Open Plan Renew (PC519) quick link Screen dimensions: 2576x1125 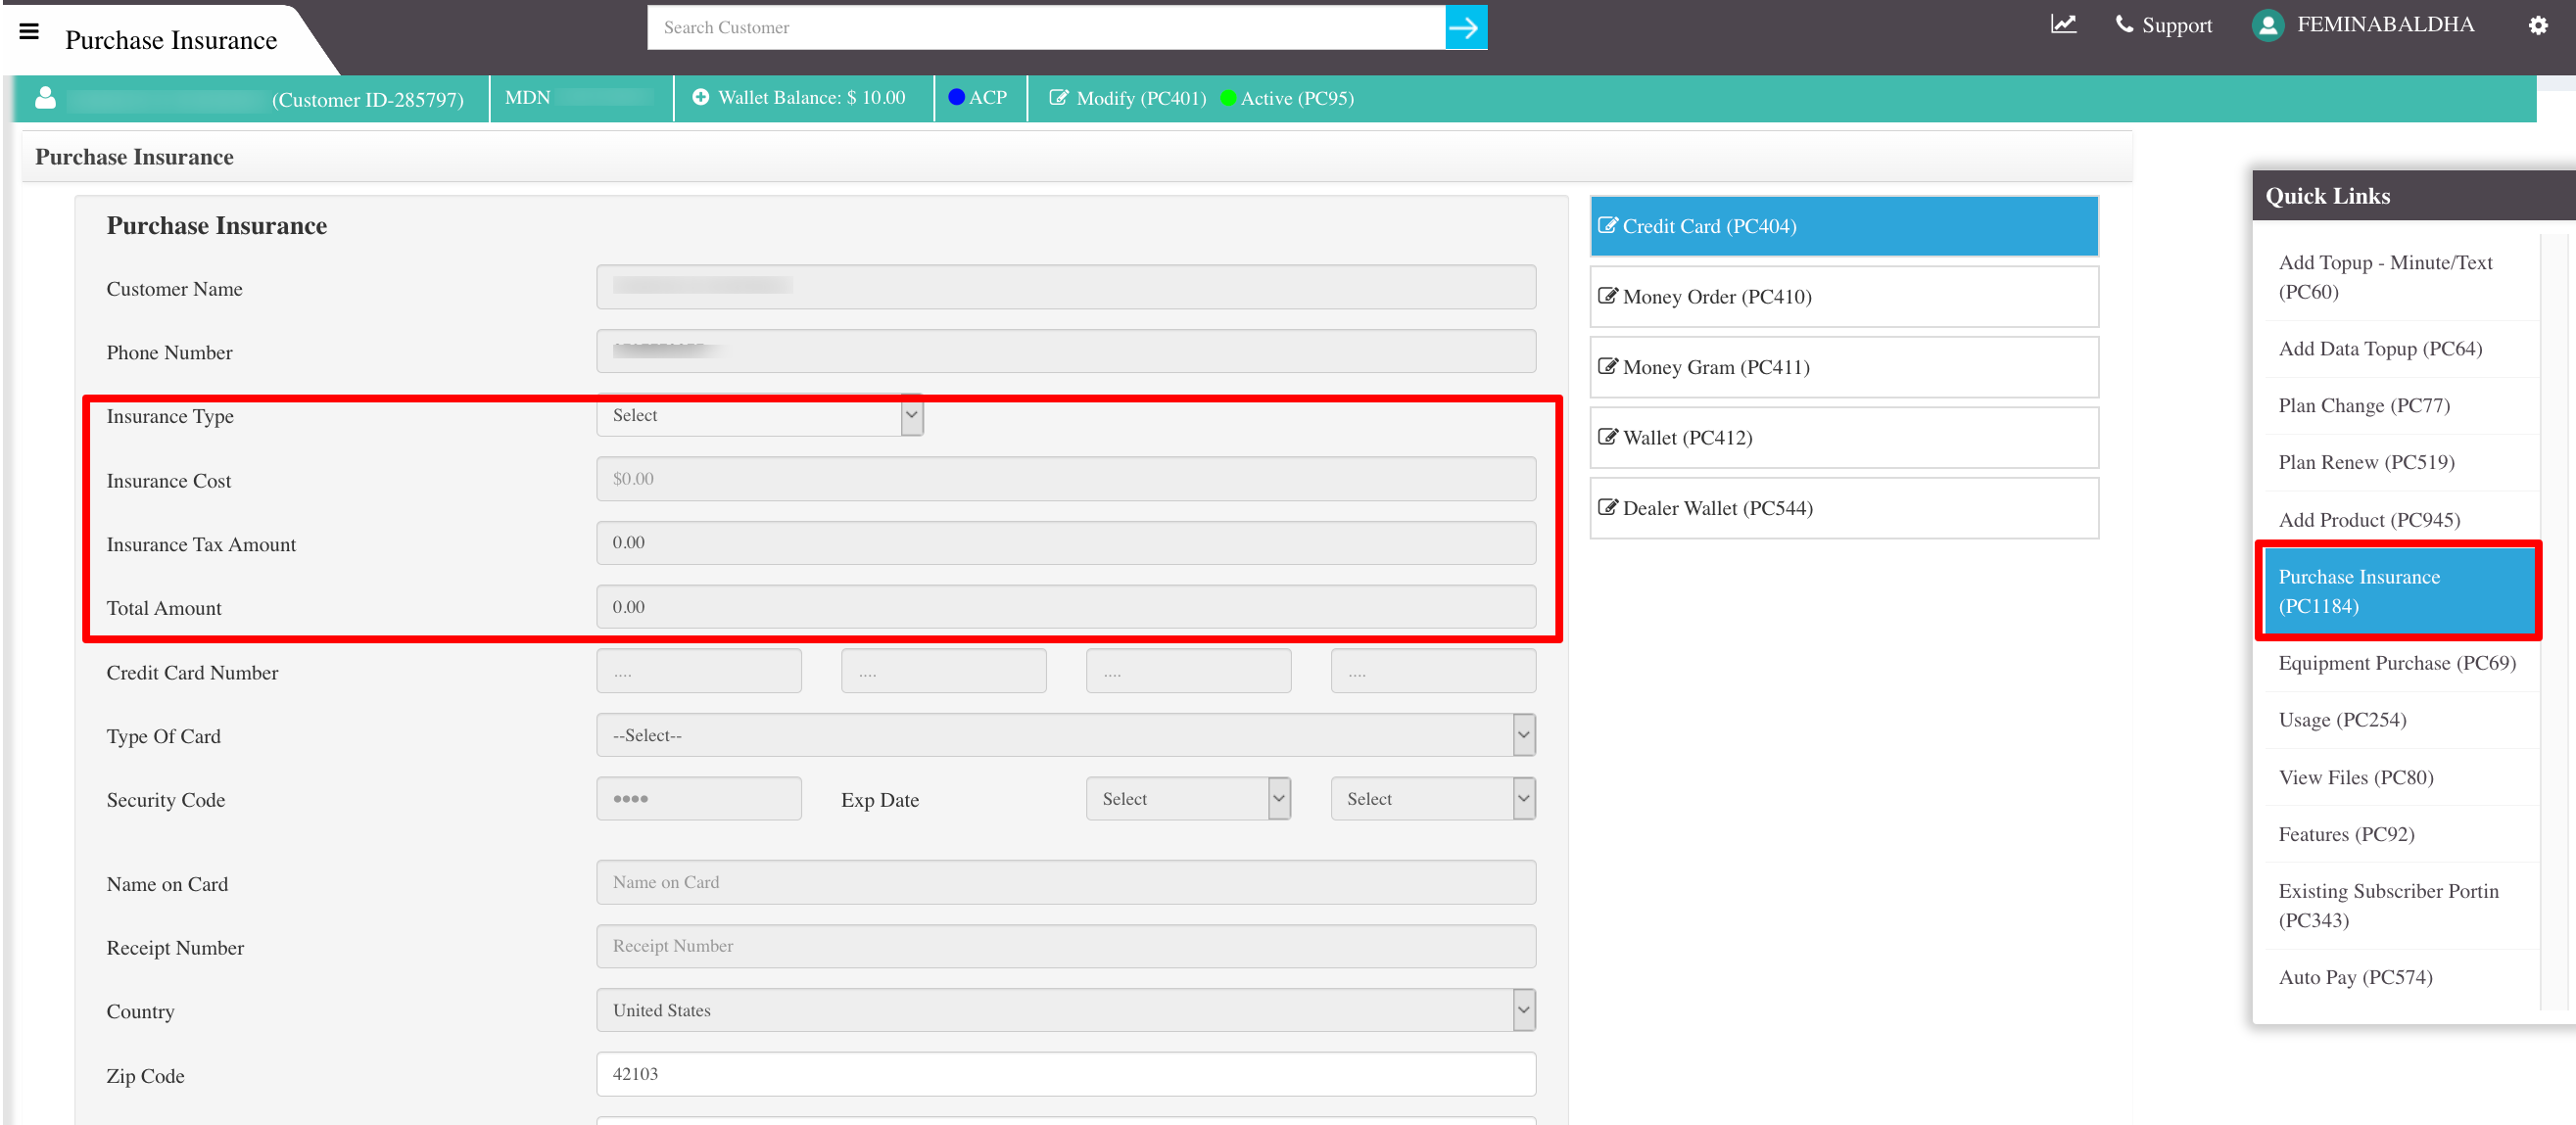point(2365,463)
